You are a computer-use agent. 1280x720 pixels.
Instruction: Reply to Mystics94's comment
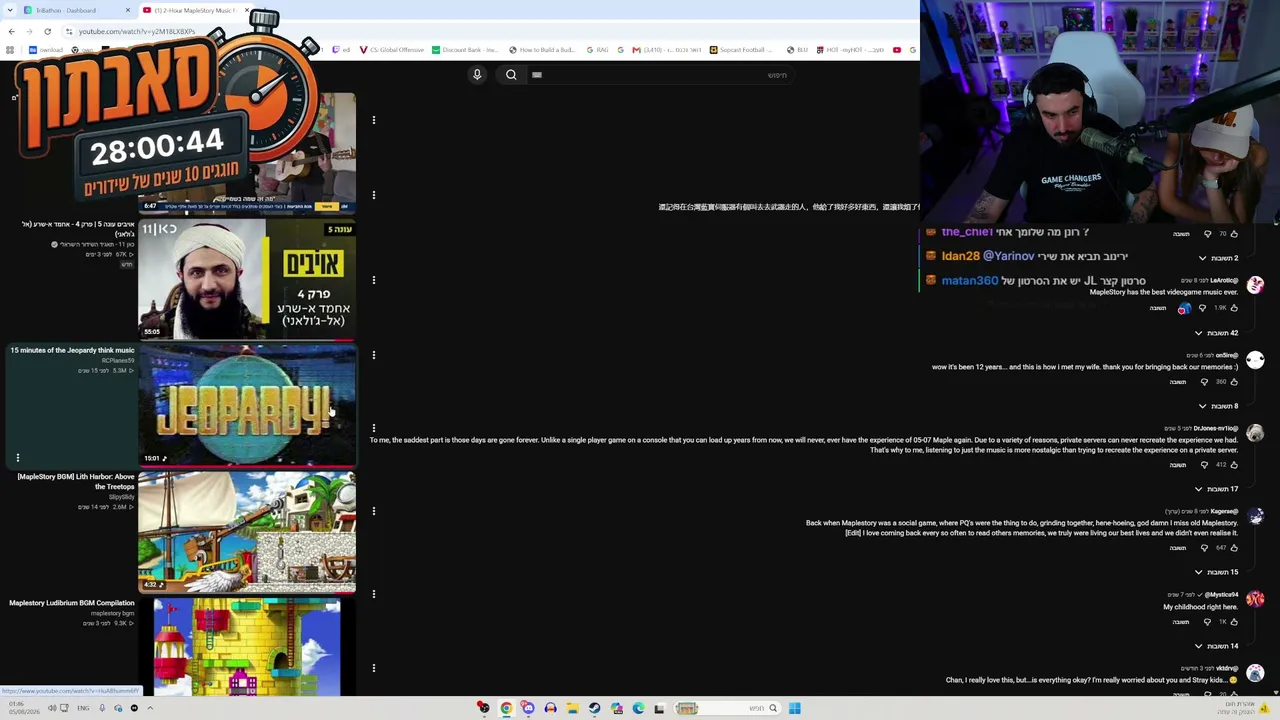click(x=1181, y=622)
